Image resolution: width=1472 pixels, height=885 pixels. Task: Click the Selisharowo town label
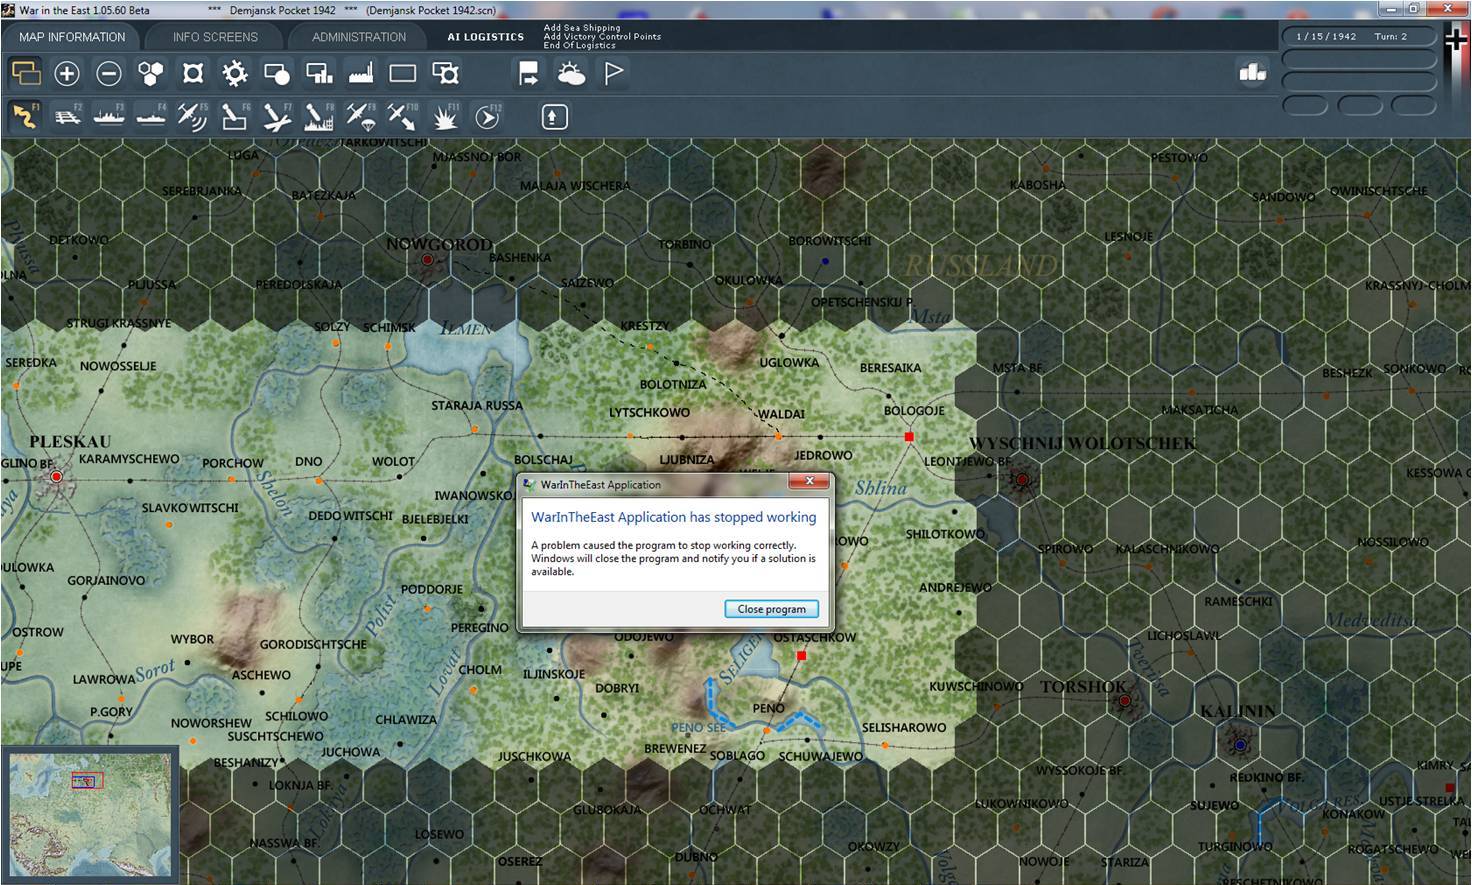(x=904, y=727)
